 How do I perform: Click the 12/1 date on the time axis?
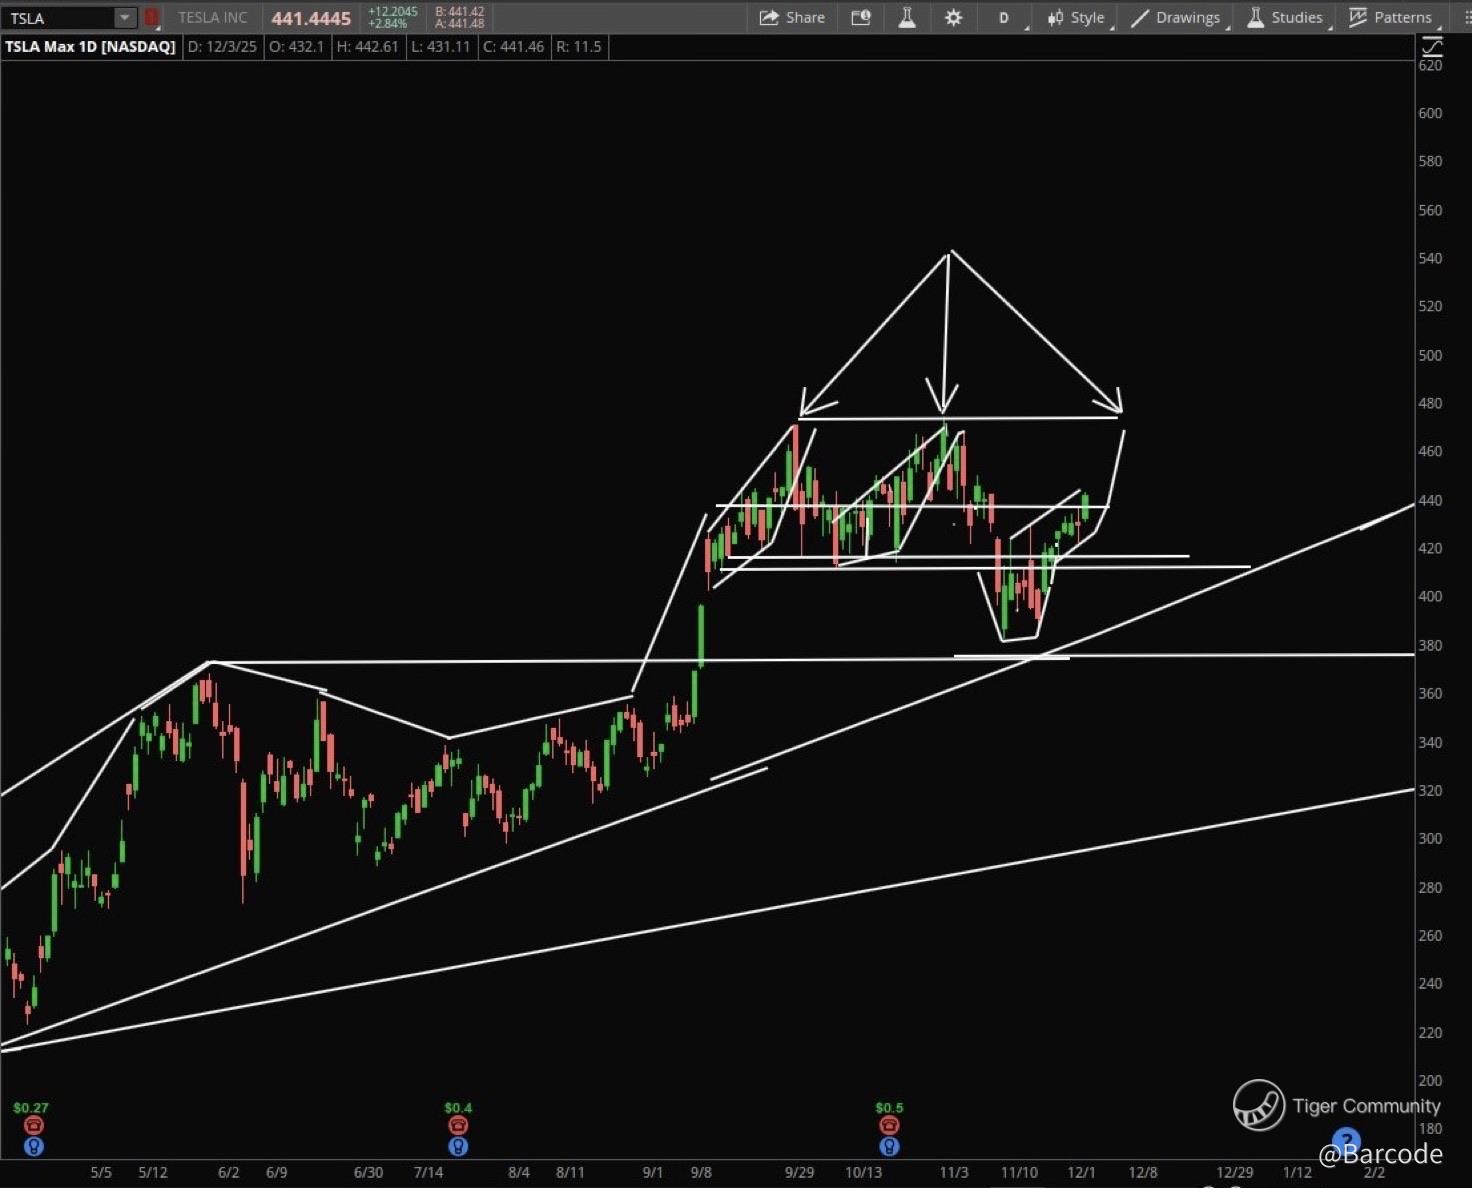tap(1081, 1172)
